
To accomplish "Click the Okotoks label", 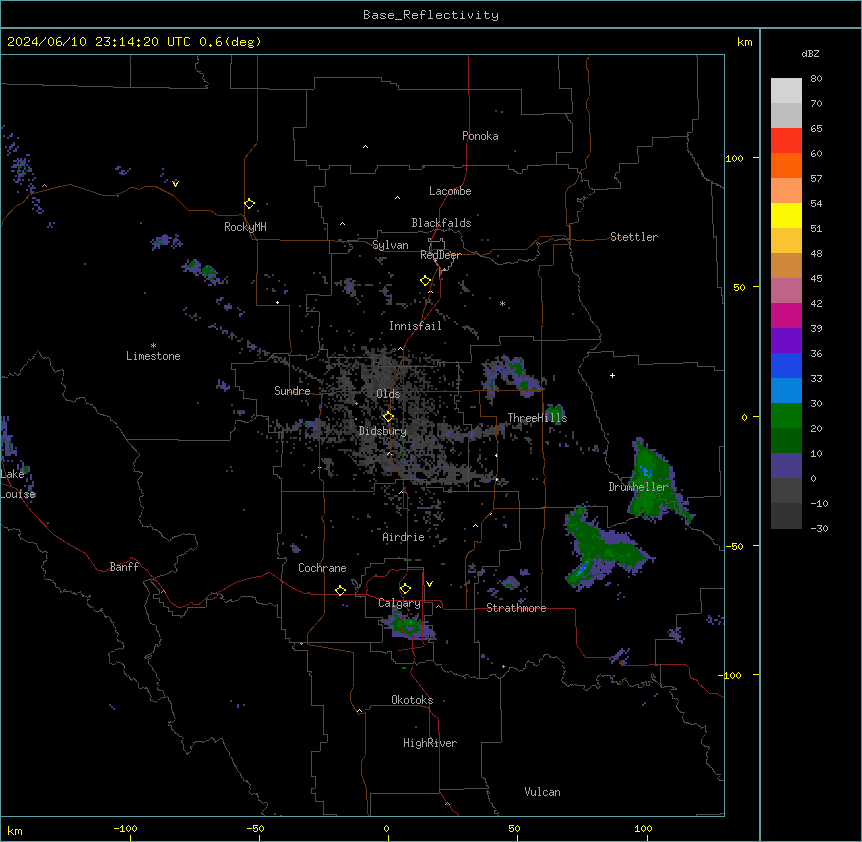I will click(412, 700).
